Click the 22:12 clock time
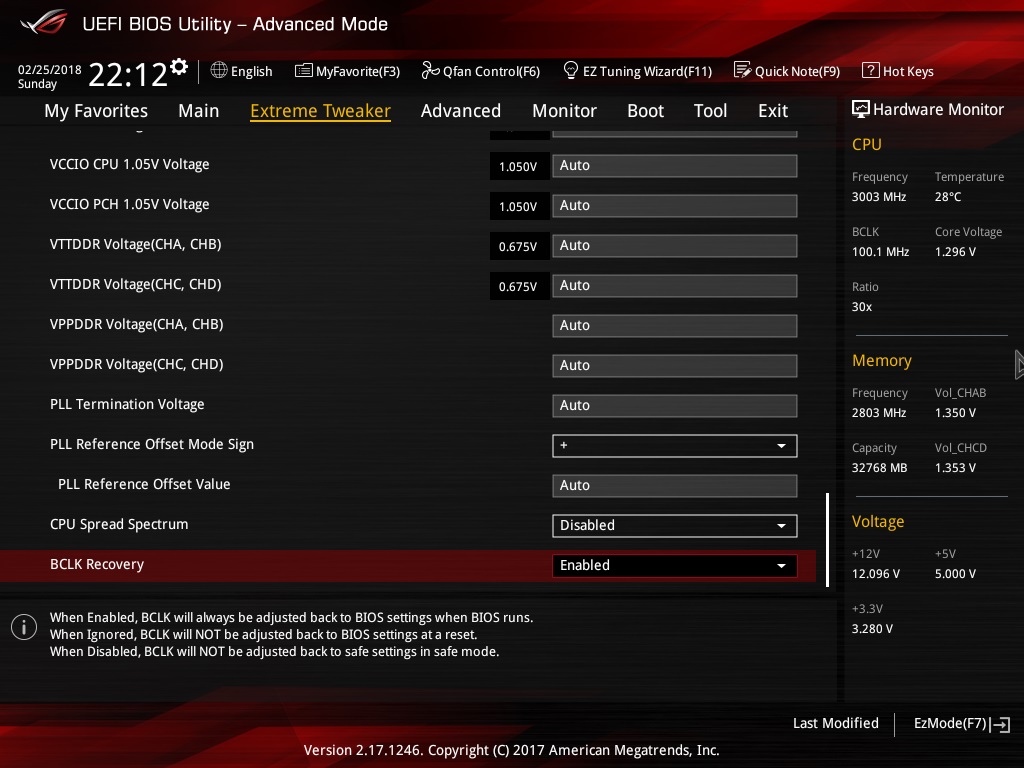1024x768 pixels. [x=128, y=74]
